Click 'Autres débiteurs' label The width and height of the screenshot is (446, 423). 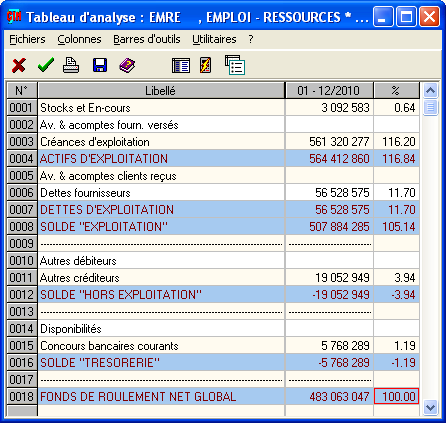78,261
